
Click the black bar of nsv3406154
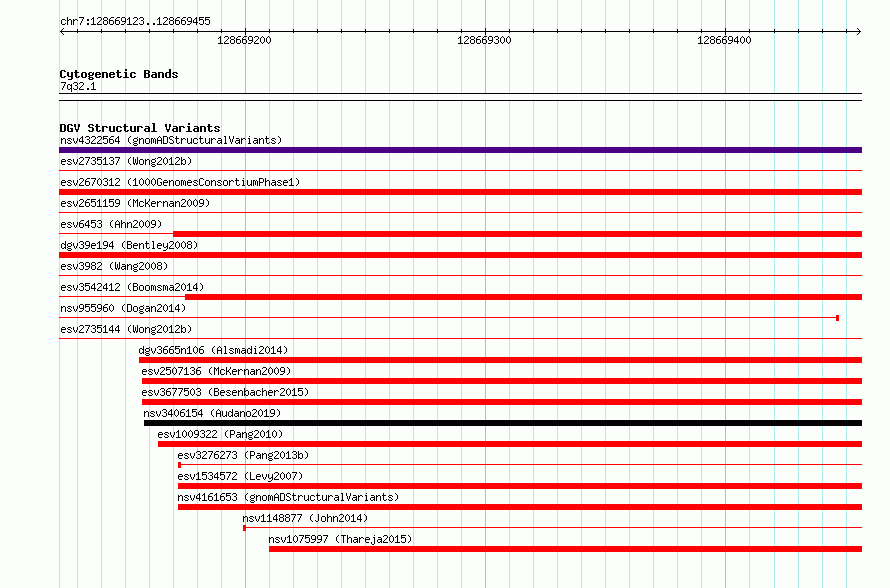tap(503, 423)
